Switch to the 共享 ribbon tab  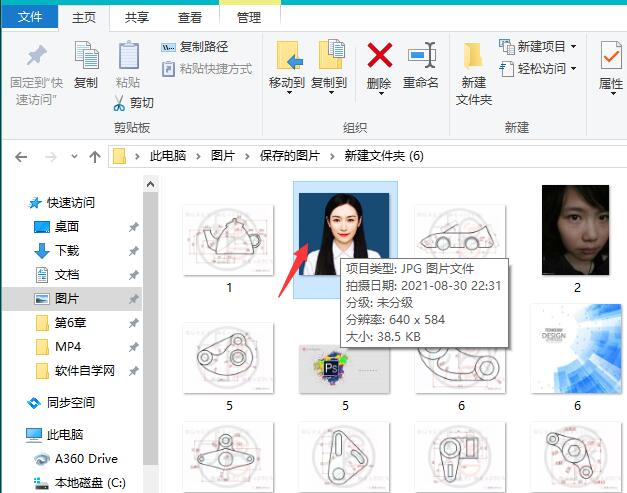pyautogui.click(x=136, y=17)
